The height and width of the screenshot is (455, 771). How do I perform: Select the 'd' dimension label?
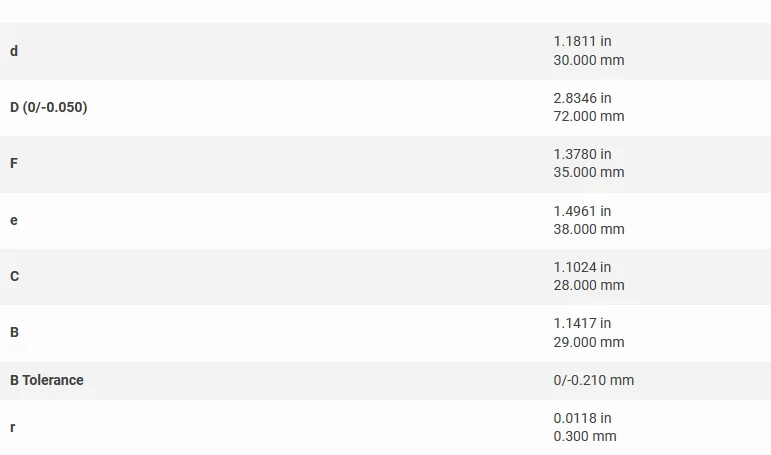14,51
